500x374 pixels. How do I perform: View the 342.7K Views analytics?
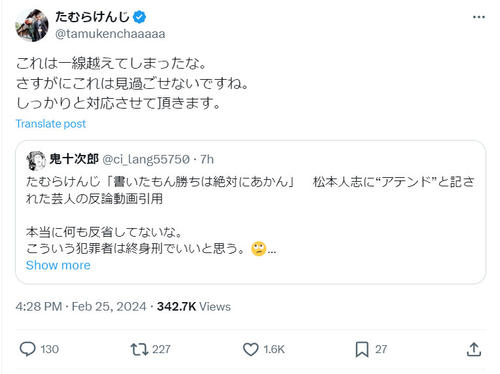tap(194, 306)
